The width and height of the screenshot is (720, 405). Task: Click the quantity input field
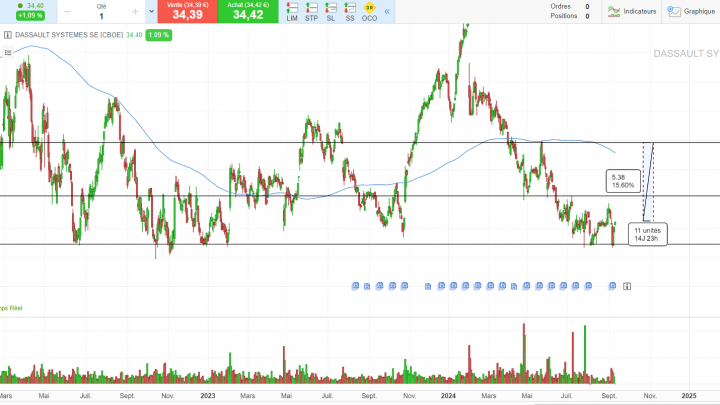(101, 14)
